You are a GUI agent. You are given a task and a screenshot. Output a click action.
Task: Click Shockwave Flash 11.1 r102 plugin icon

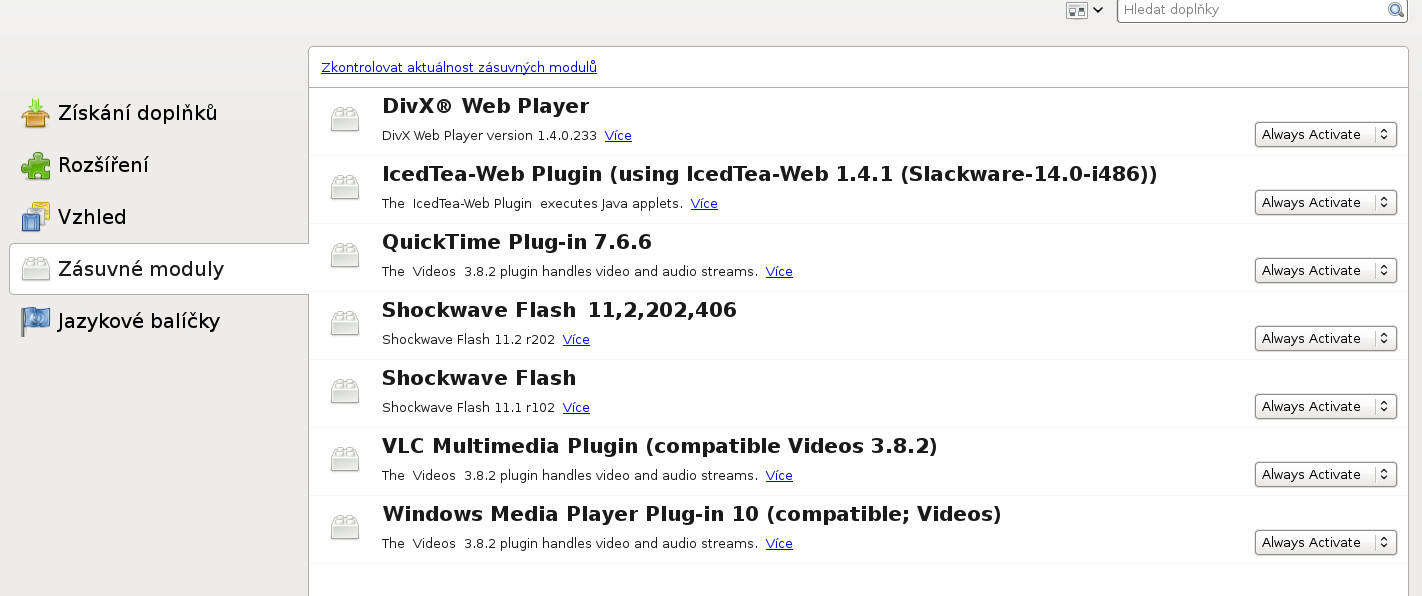point(345,392)
